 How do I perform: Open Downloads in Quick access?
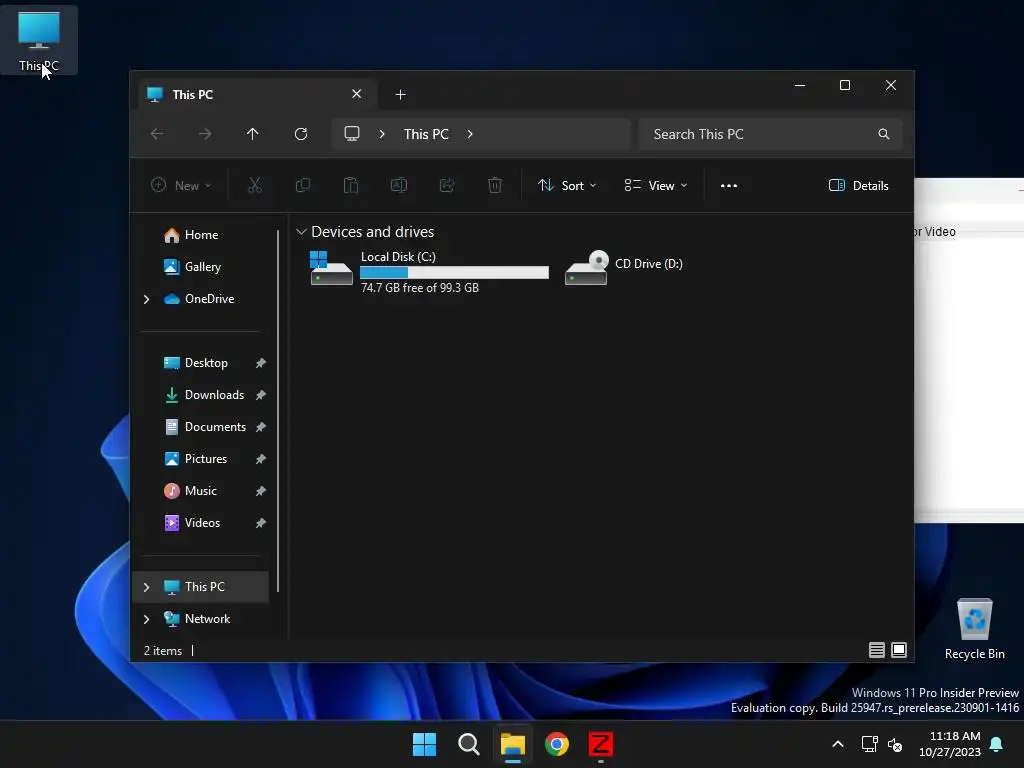click(214, 394)
